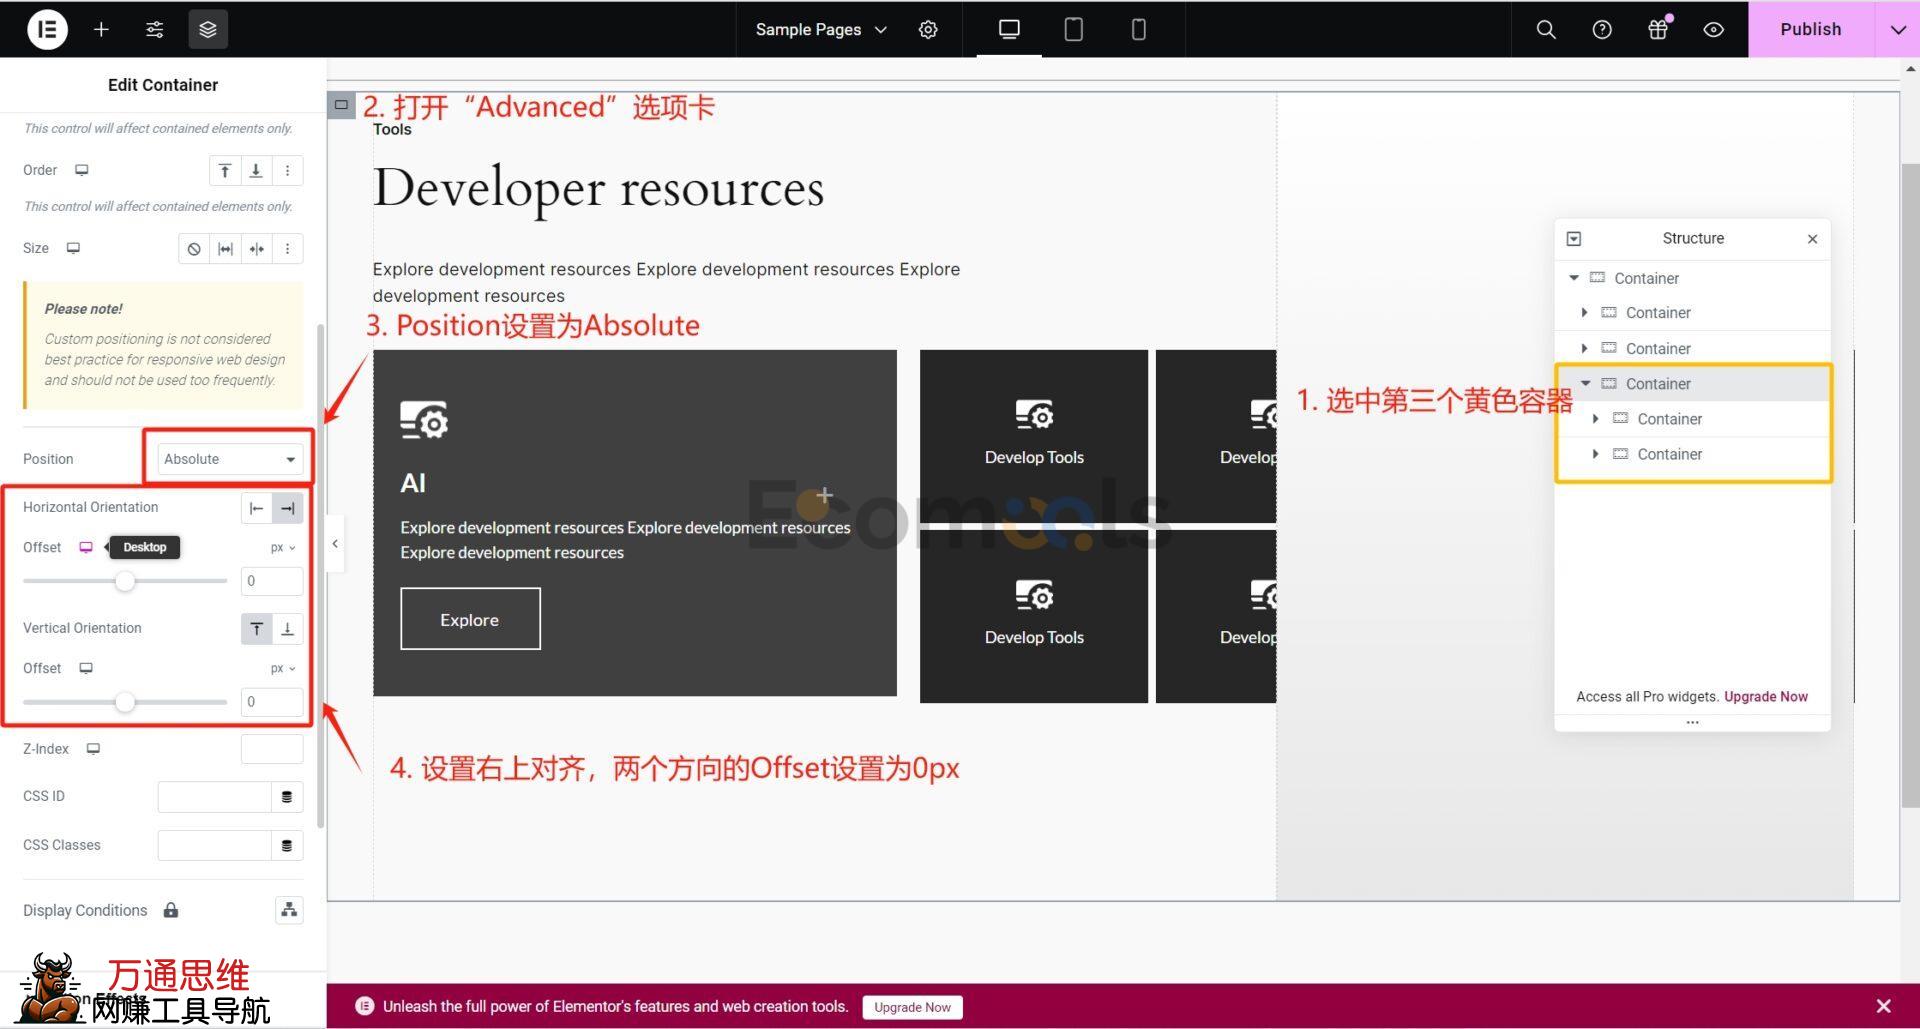Collapse the highlighted third Container
Screen dimensions: 1920x1029
point(1585,383)
